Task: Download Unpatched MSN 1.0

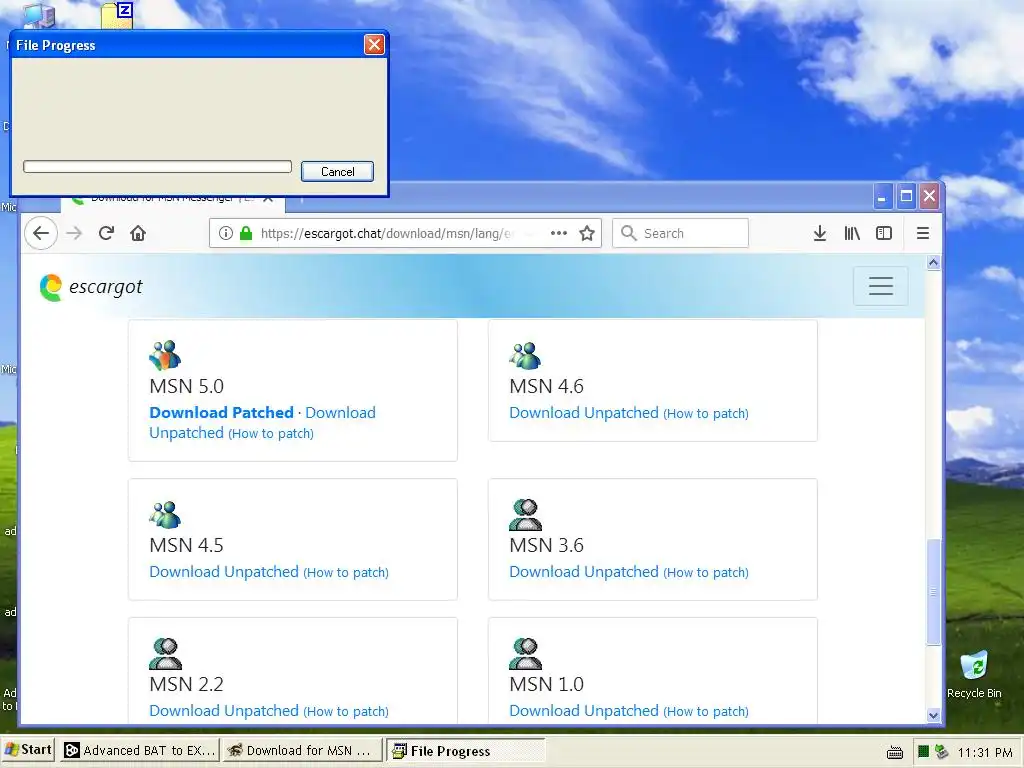Action: point(584,711)
